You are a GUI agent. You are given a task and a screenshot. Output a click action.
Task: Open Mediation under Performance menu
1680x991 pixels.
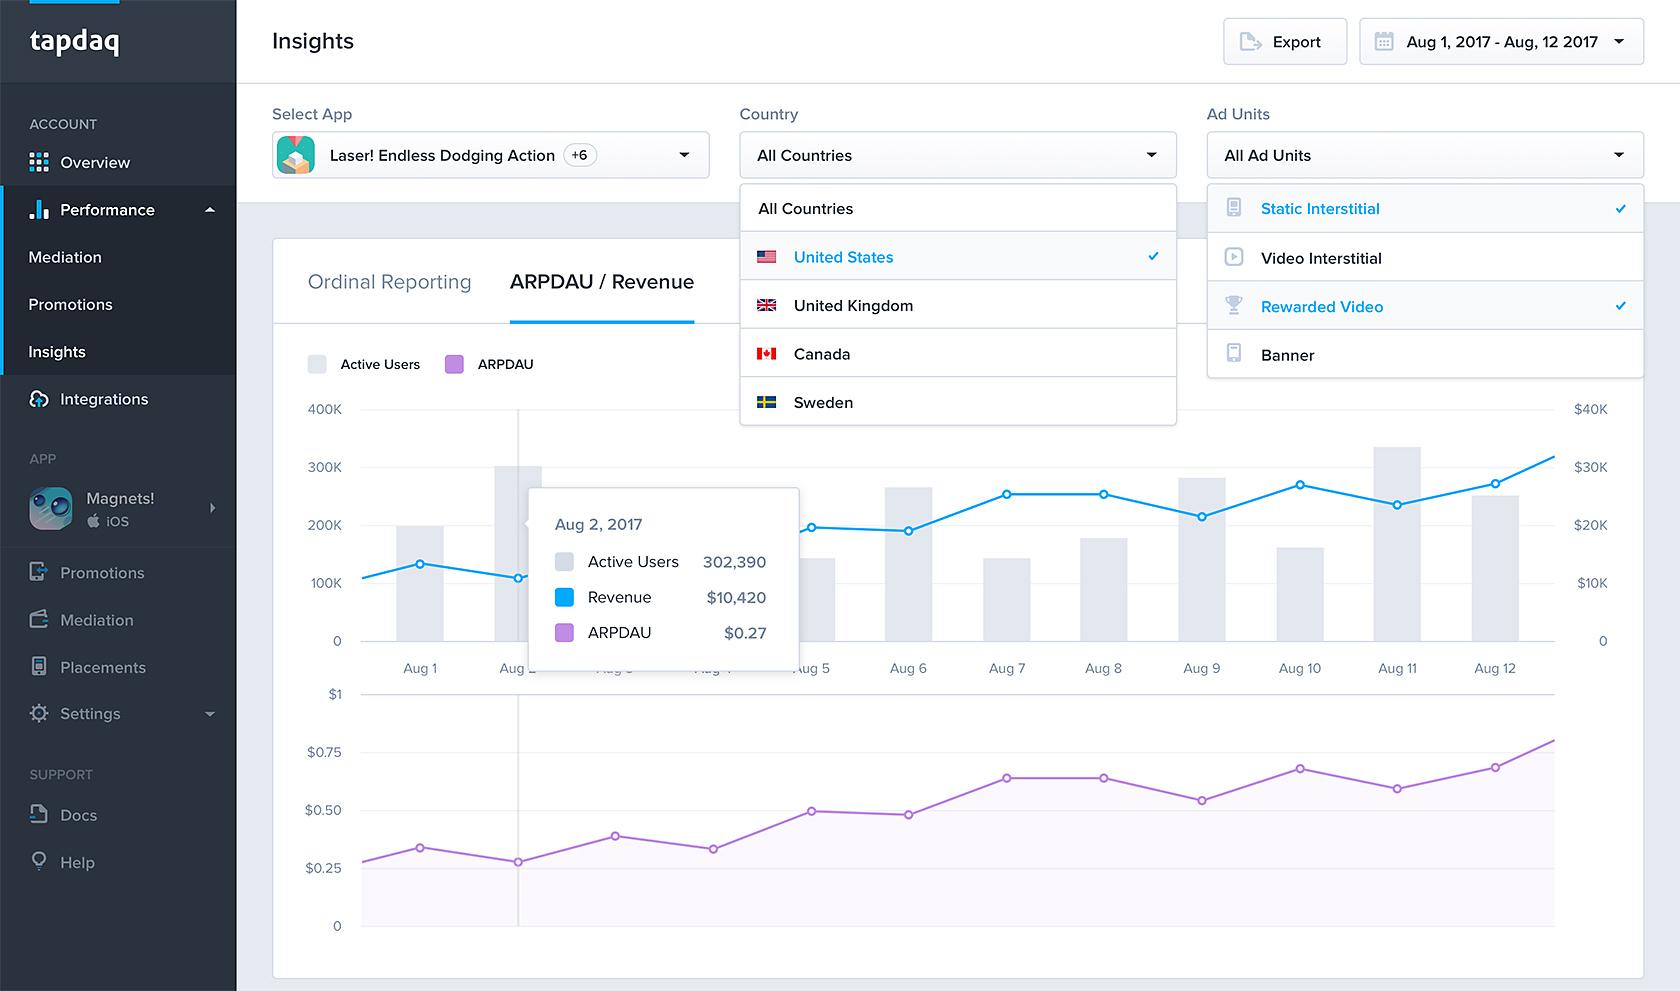pyautogui.click(x=65, y=257)
